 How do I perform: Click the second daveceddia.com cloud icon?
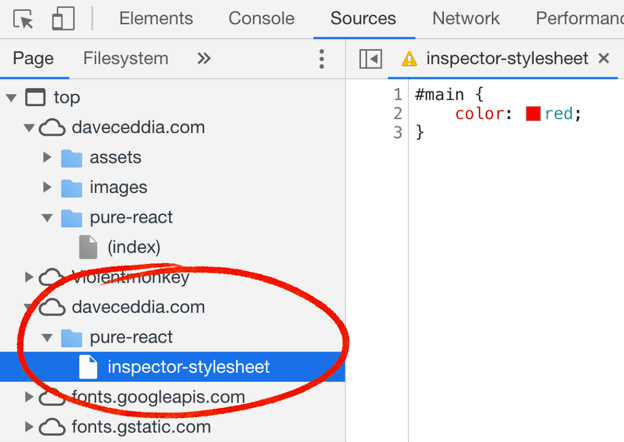[x=52, y=307]
